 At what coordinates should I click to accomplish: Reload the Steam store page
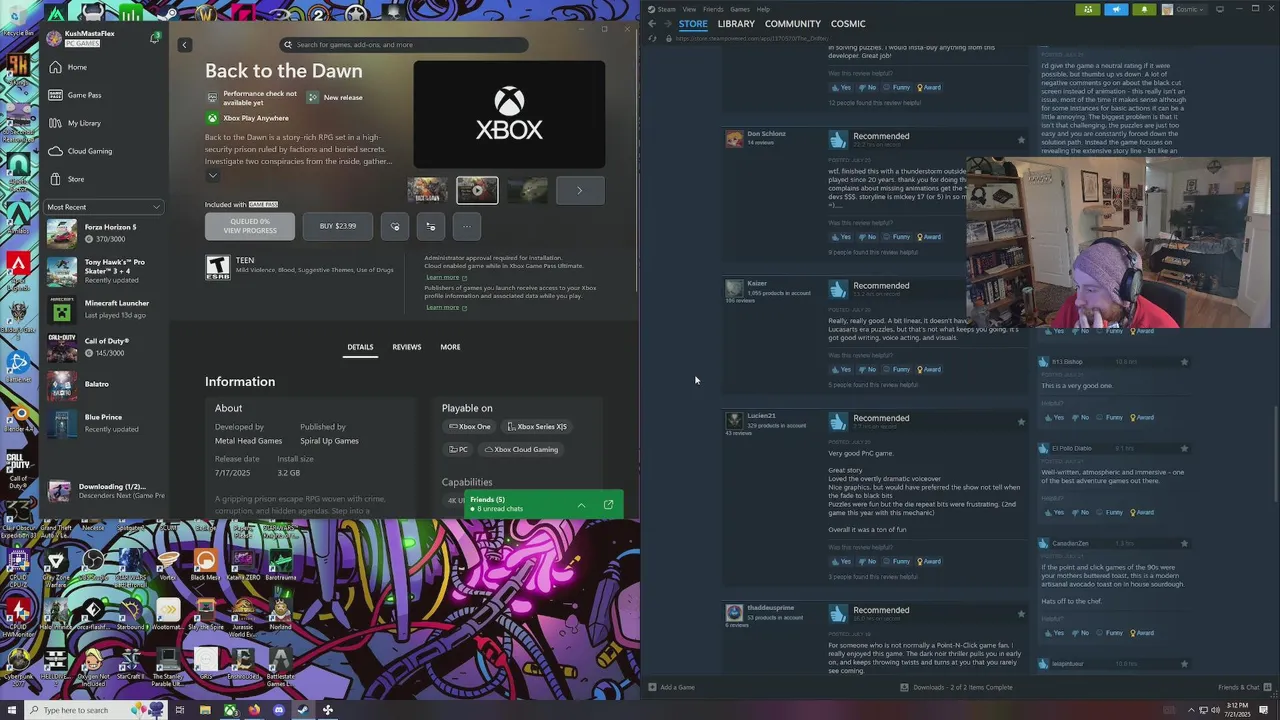(x=652, y=38)
